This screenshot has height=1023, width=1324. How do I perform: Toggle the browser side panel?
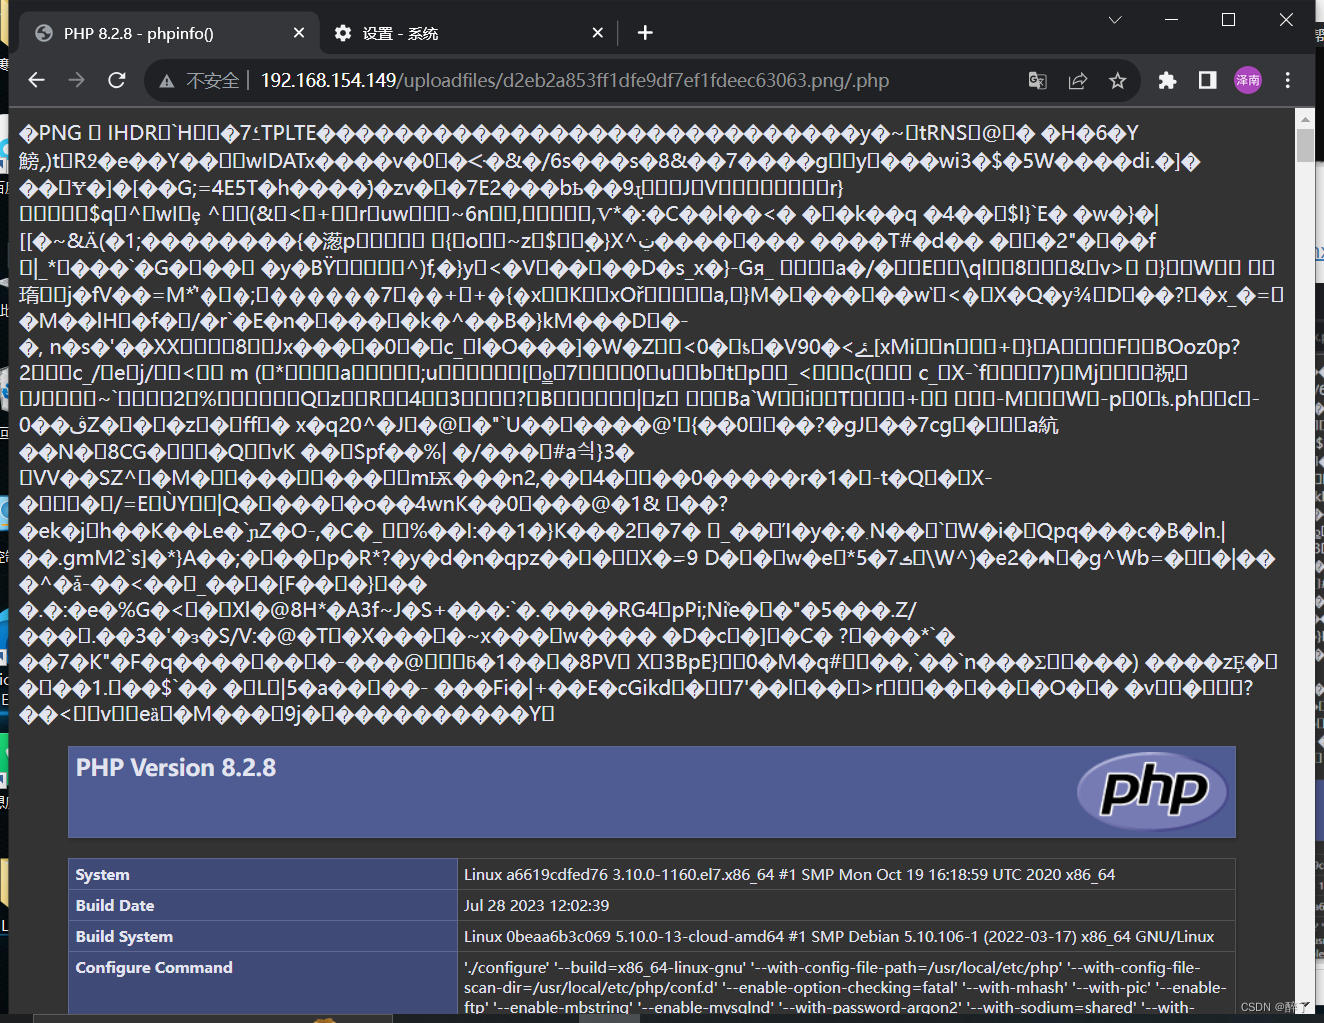click(x=1208, y=80)
